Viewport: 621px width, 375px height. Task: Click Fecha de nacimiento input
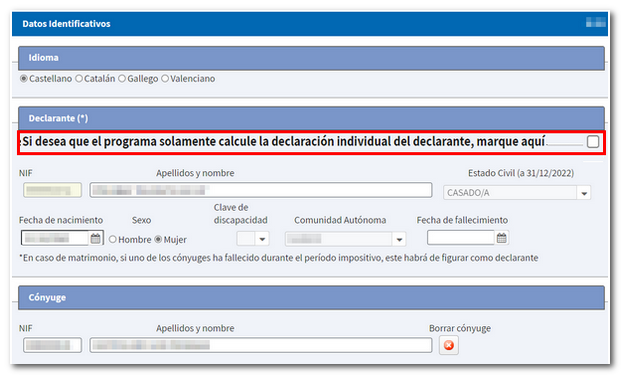pyautogui.click(x=55, y=238)
